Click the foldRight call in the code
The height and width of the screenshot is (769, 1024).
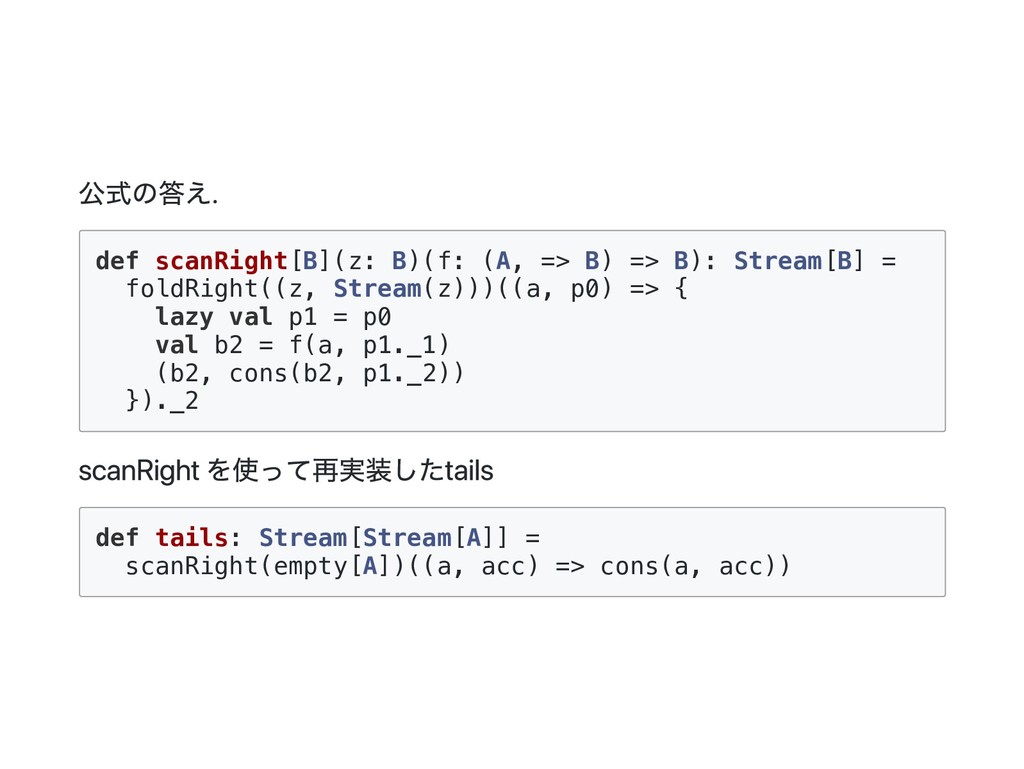191,290
